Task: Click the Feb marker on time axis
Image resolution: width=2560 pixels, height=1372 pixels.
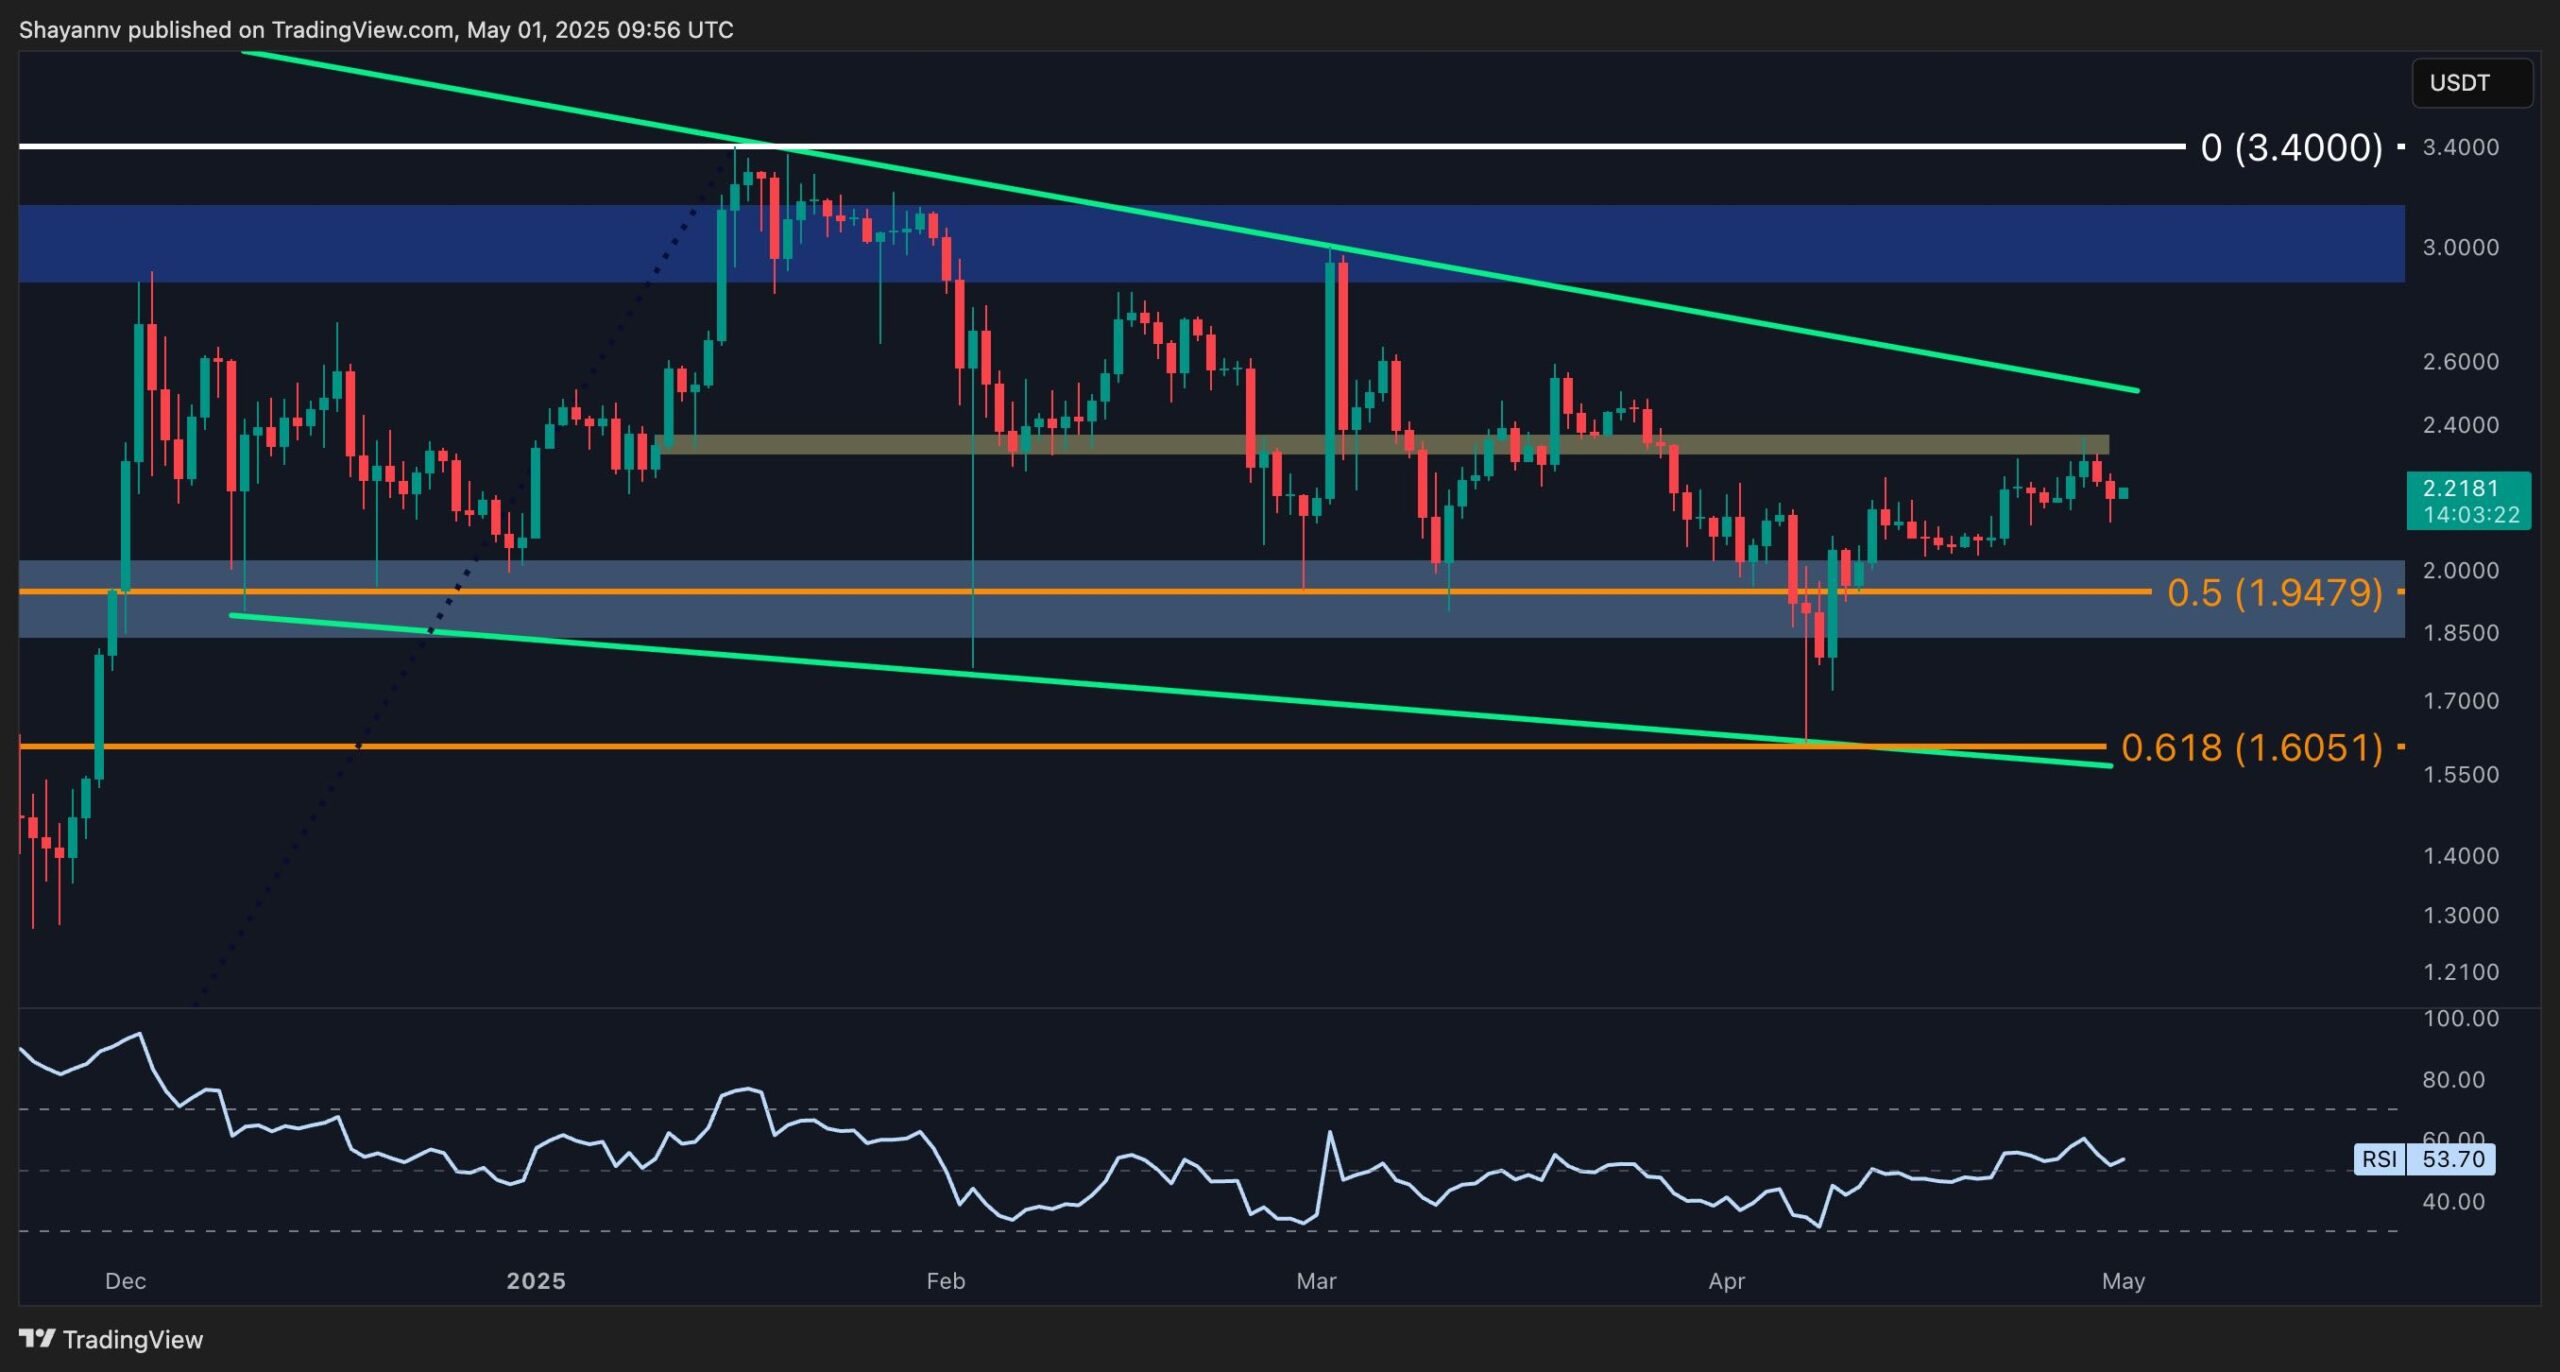Action: 945,1281
